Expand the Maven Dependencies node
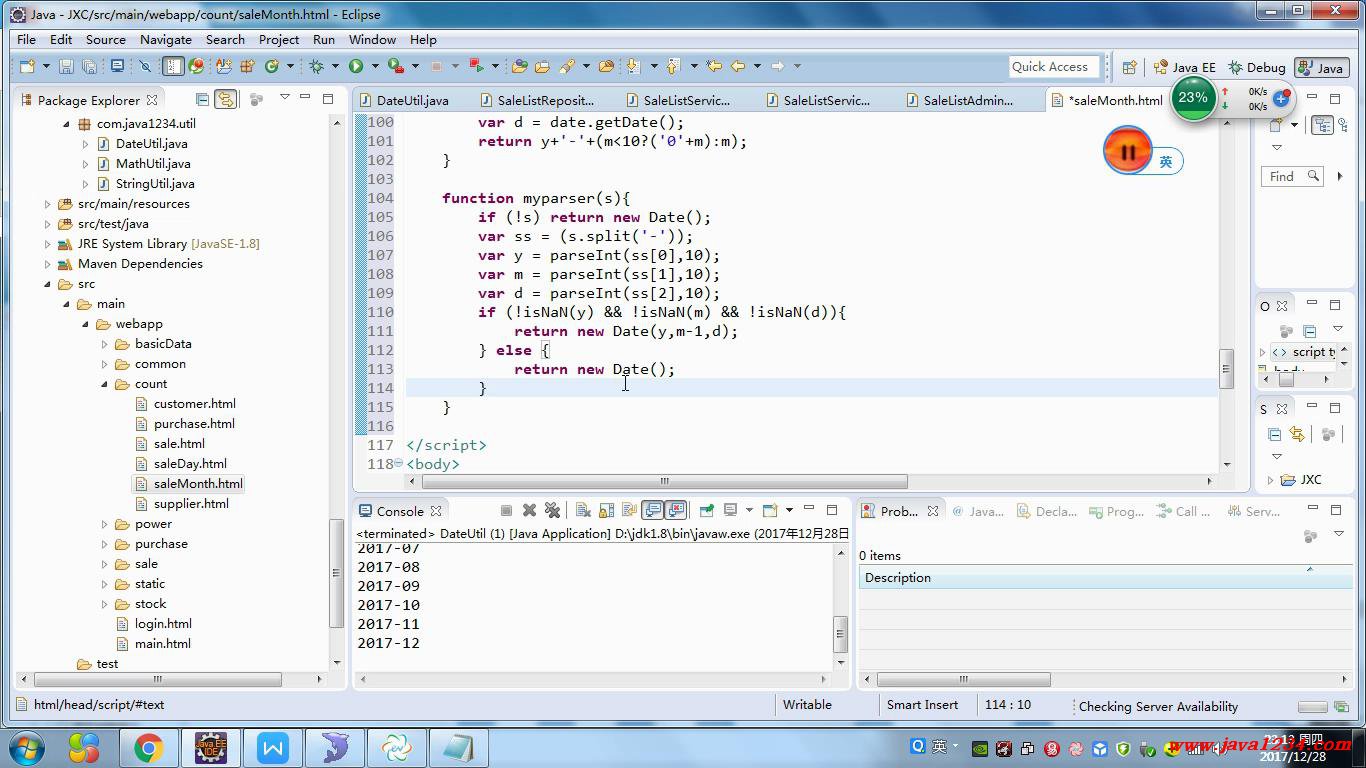The image size is (1366, 768). point(47,264)
